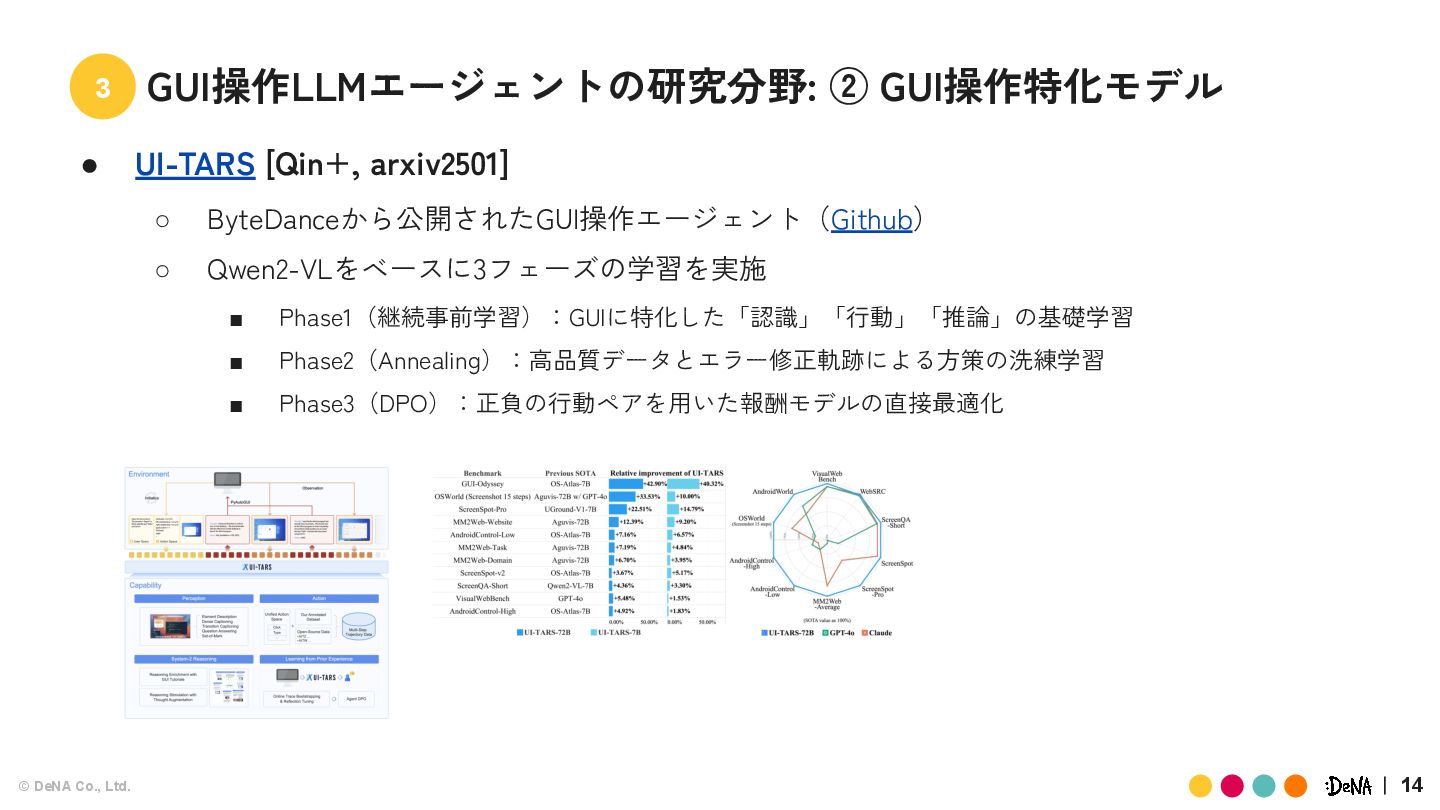Click the 'Phase2（Annealing）' bullet line

(691, 361)
